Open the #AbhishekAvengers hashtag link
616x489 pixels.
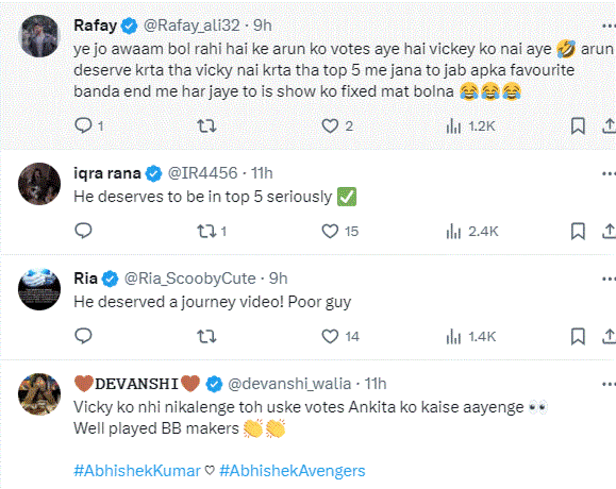pos(292,470)
